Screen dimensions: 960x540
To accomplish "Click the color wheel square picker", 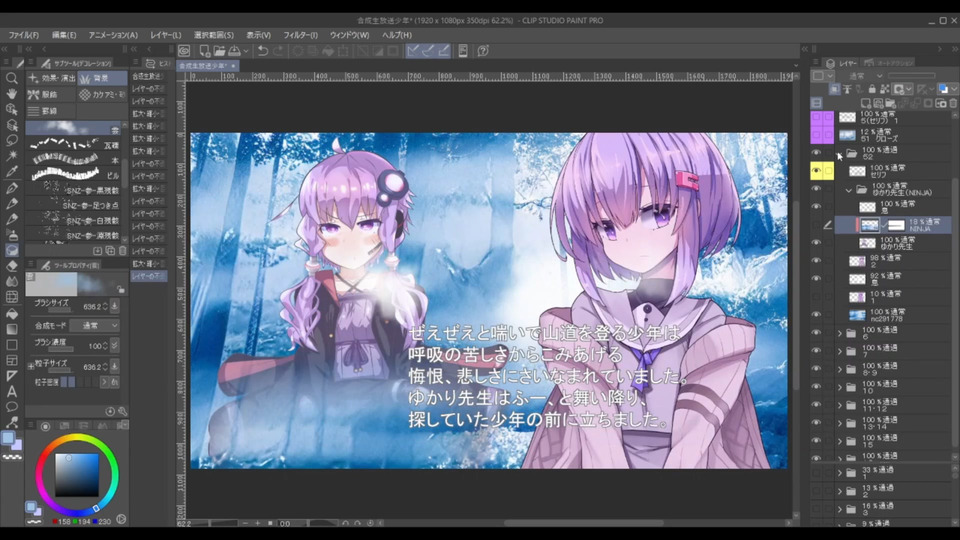I will click(x=77, y=474).
